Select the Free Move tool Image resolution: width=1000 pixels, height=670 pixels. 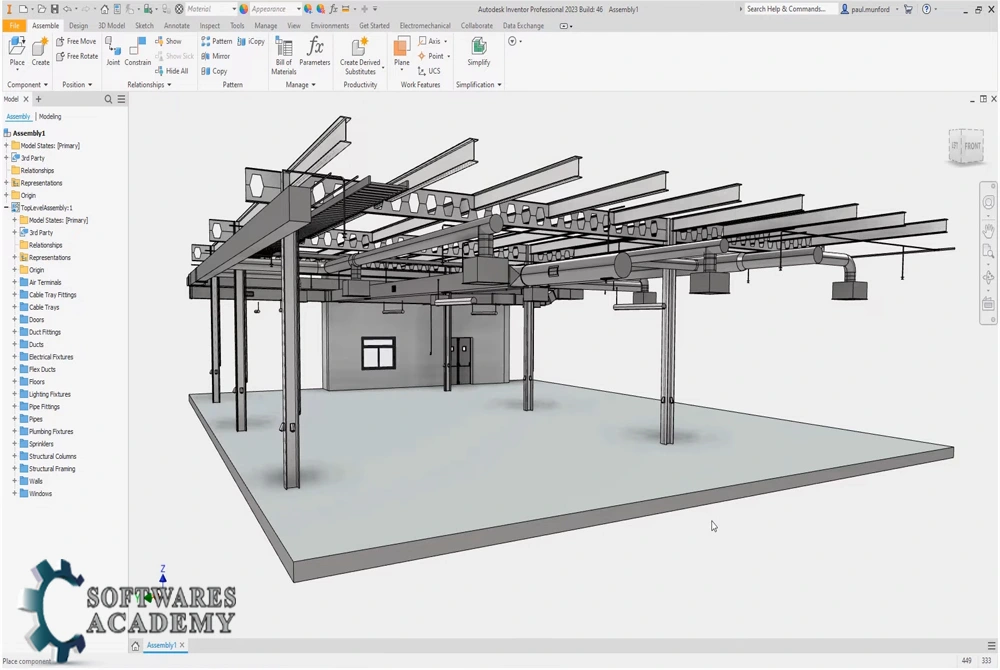76,41
